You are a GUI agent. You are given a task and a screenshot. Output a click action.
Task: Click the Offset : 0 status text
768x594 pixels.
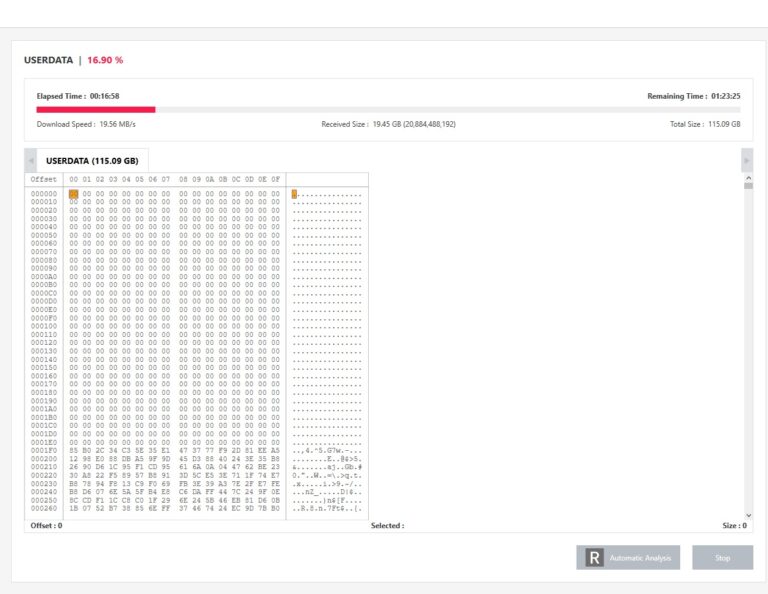pyautogui.click(x=46, y=525)
